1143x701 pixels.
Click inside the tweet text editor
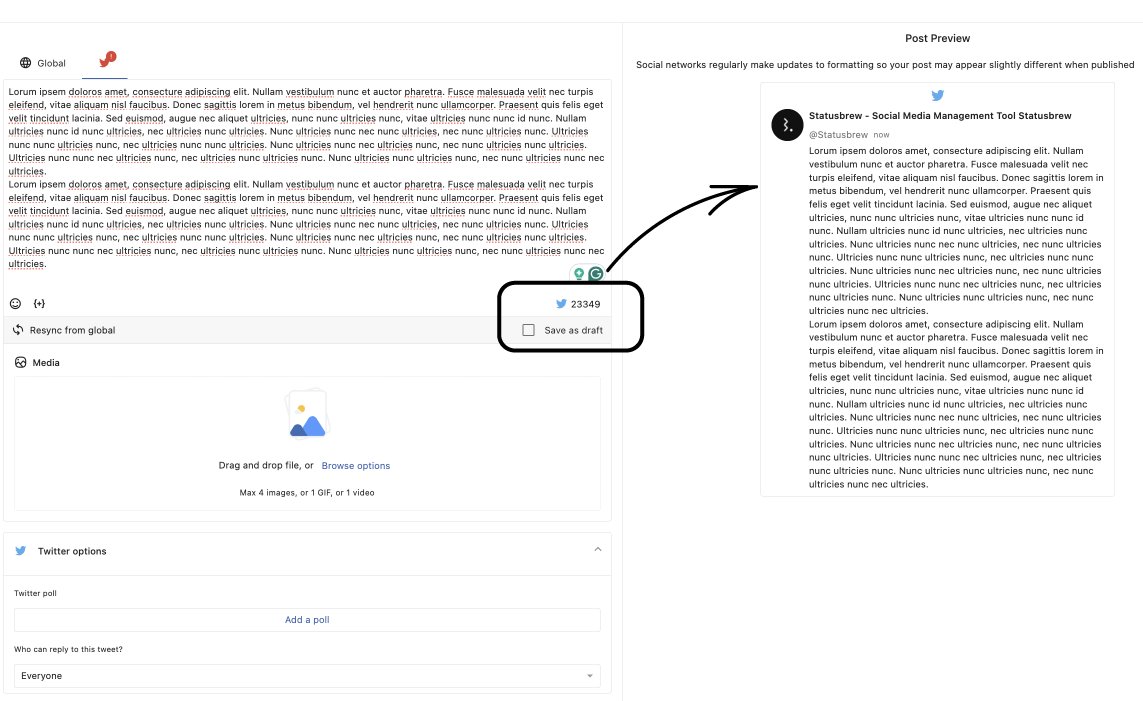click(x=307, y=178)
